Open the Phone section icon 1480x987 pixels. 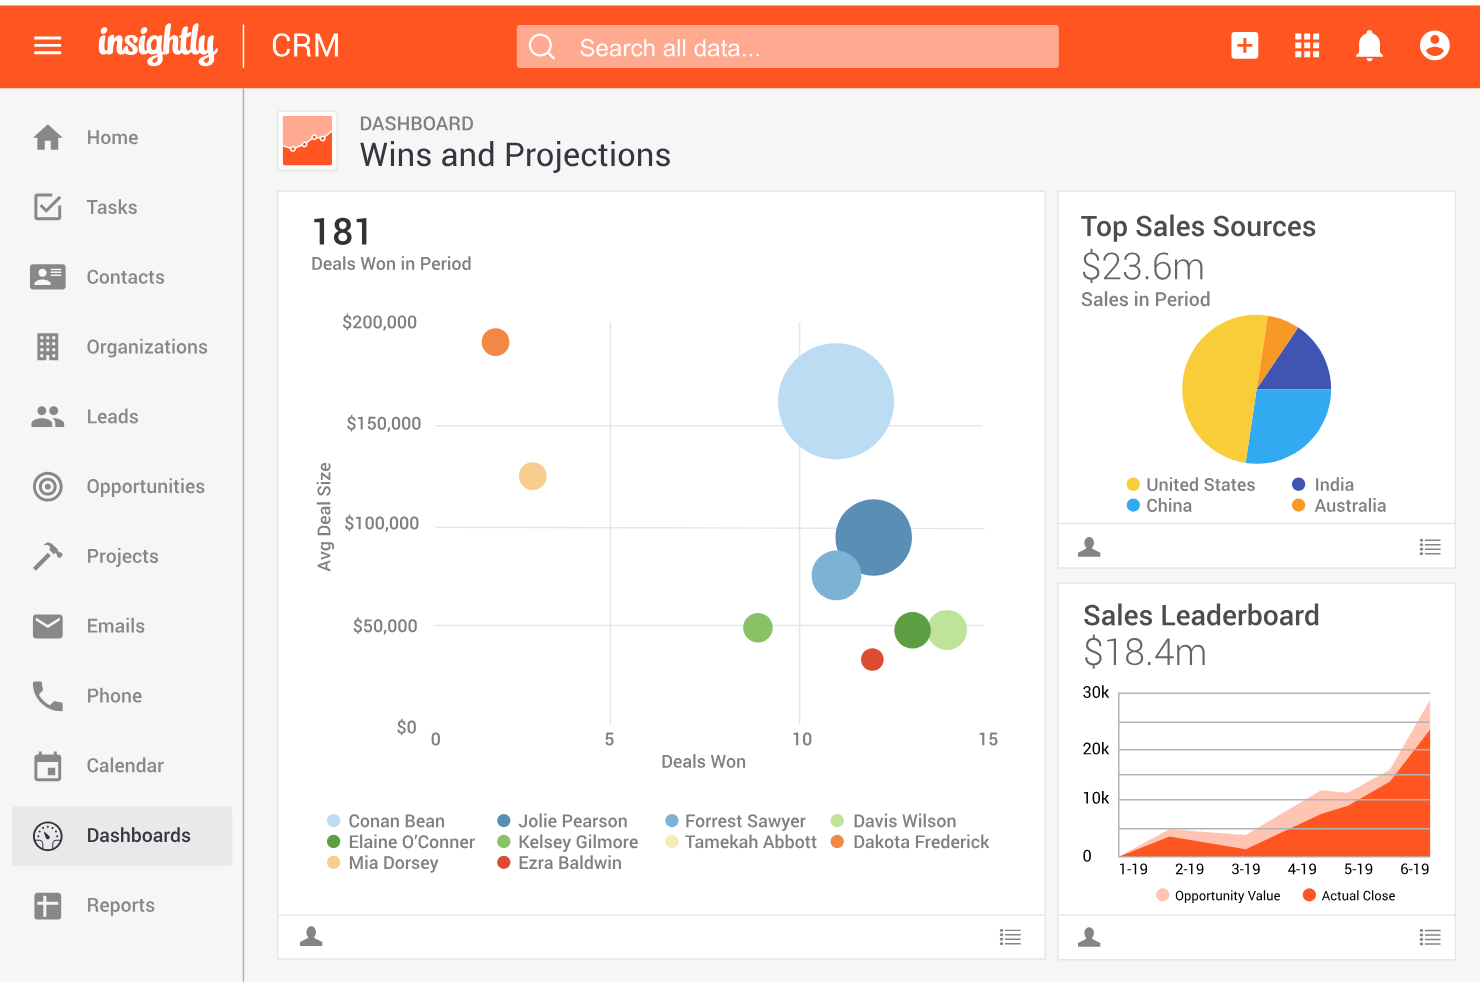(47, 696)
